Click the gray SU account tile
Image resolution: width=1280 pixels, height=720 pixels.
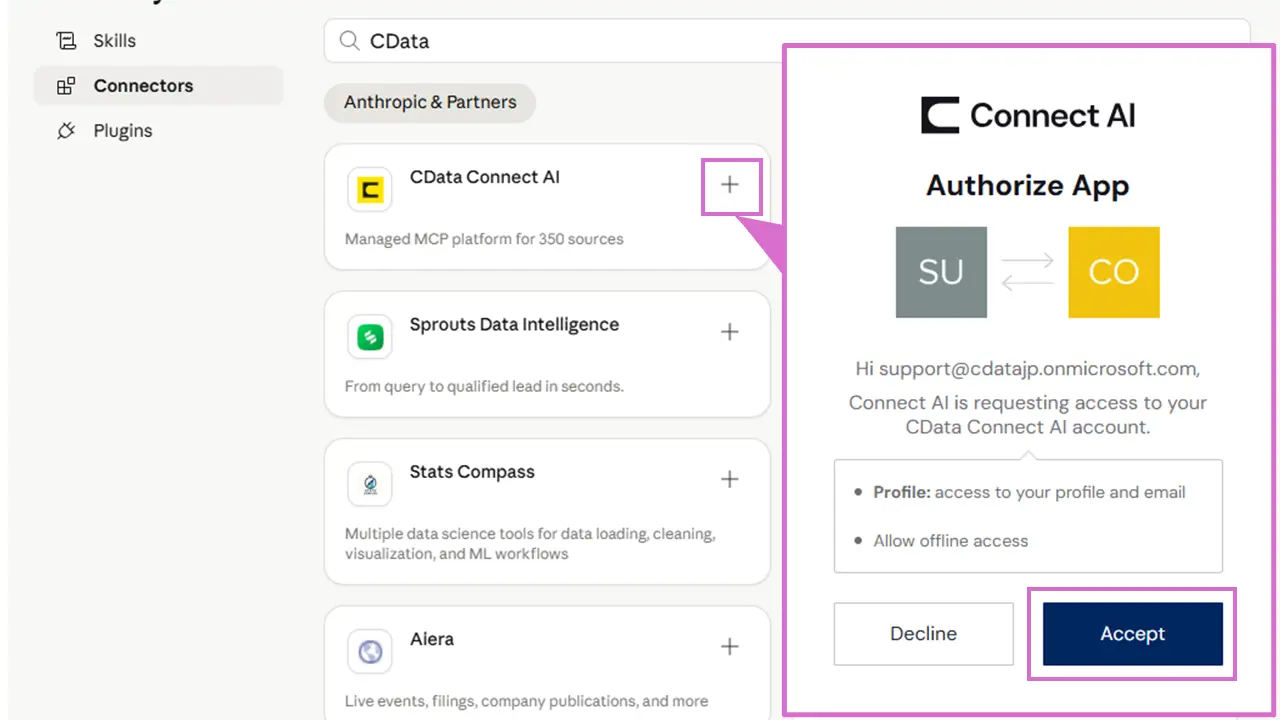pyautogui.click(x=941, y=272)
